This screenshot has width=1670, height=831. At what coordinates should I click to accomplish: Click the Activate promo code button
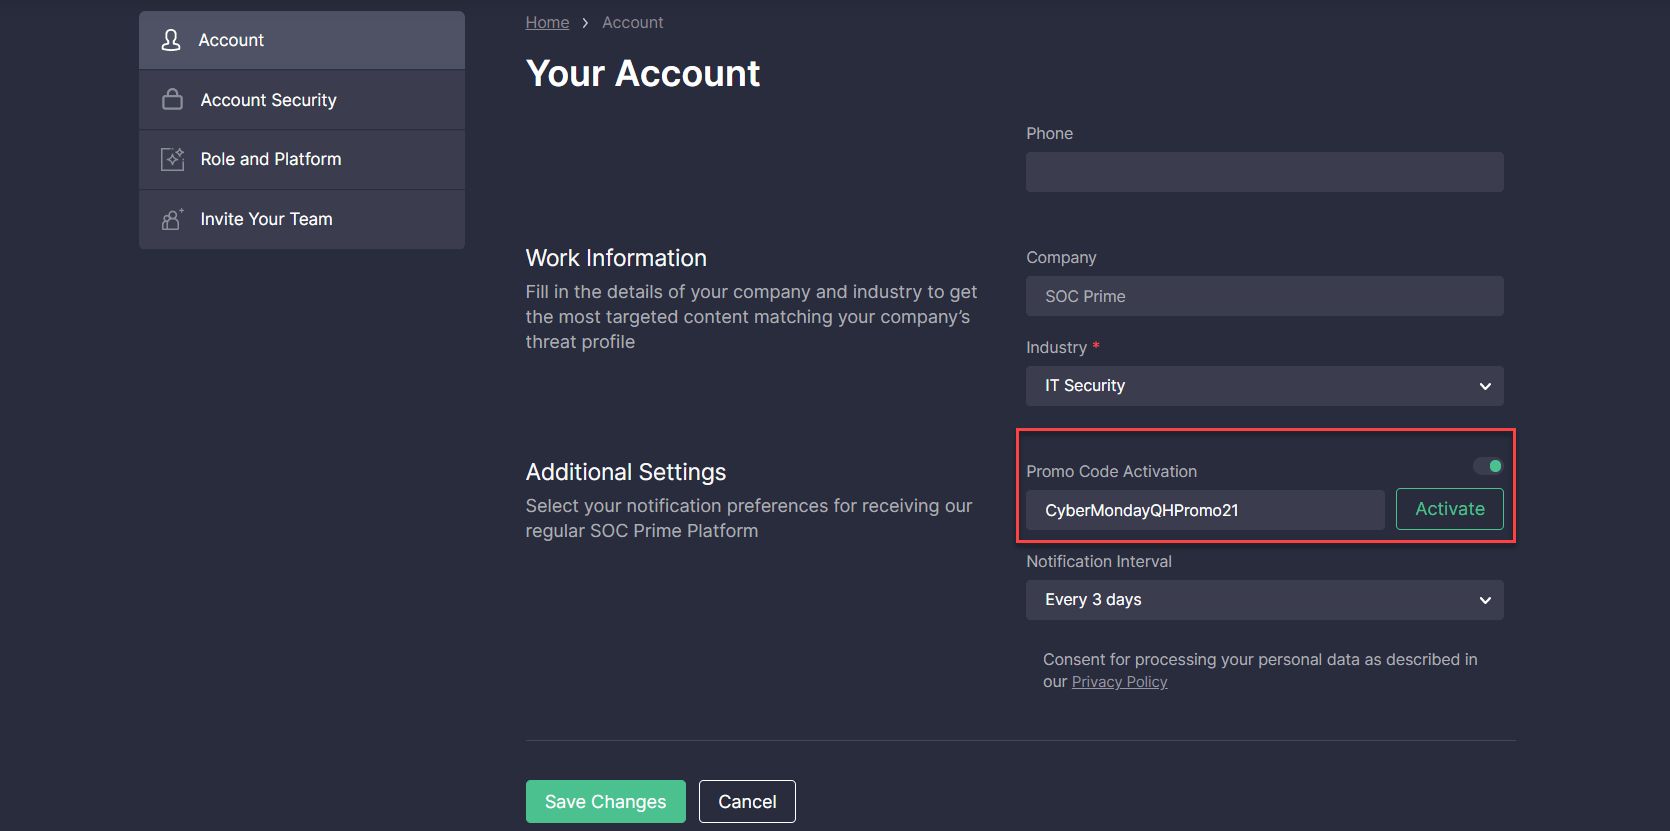click(x=1450, y=509)
